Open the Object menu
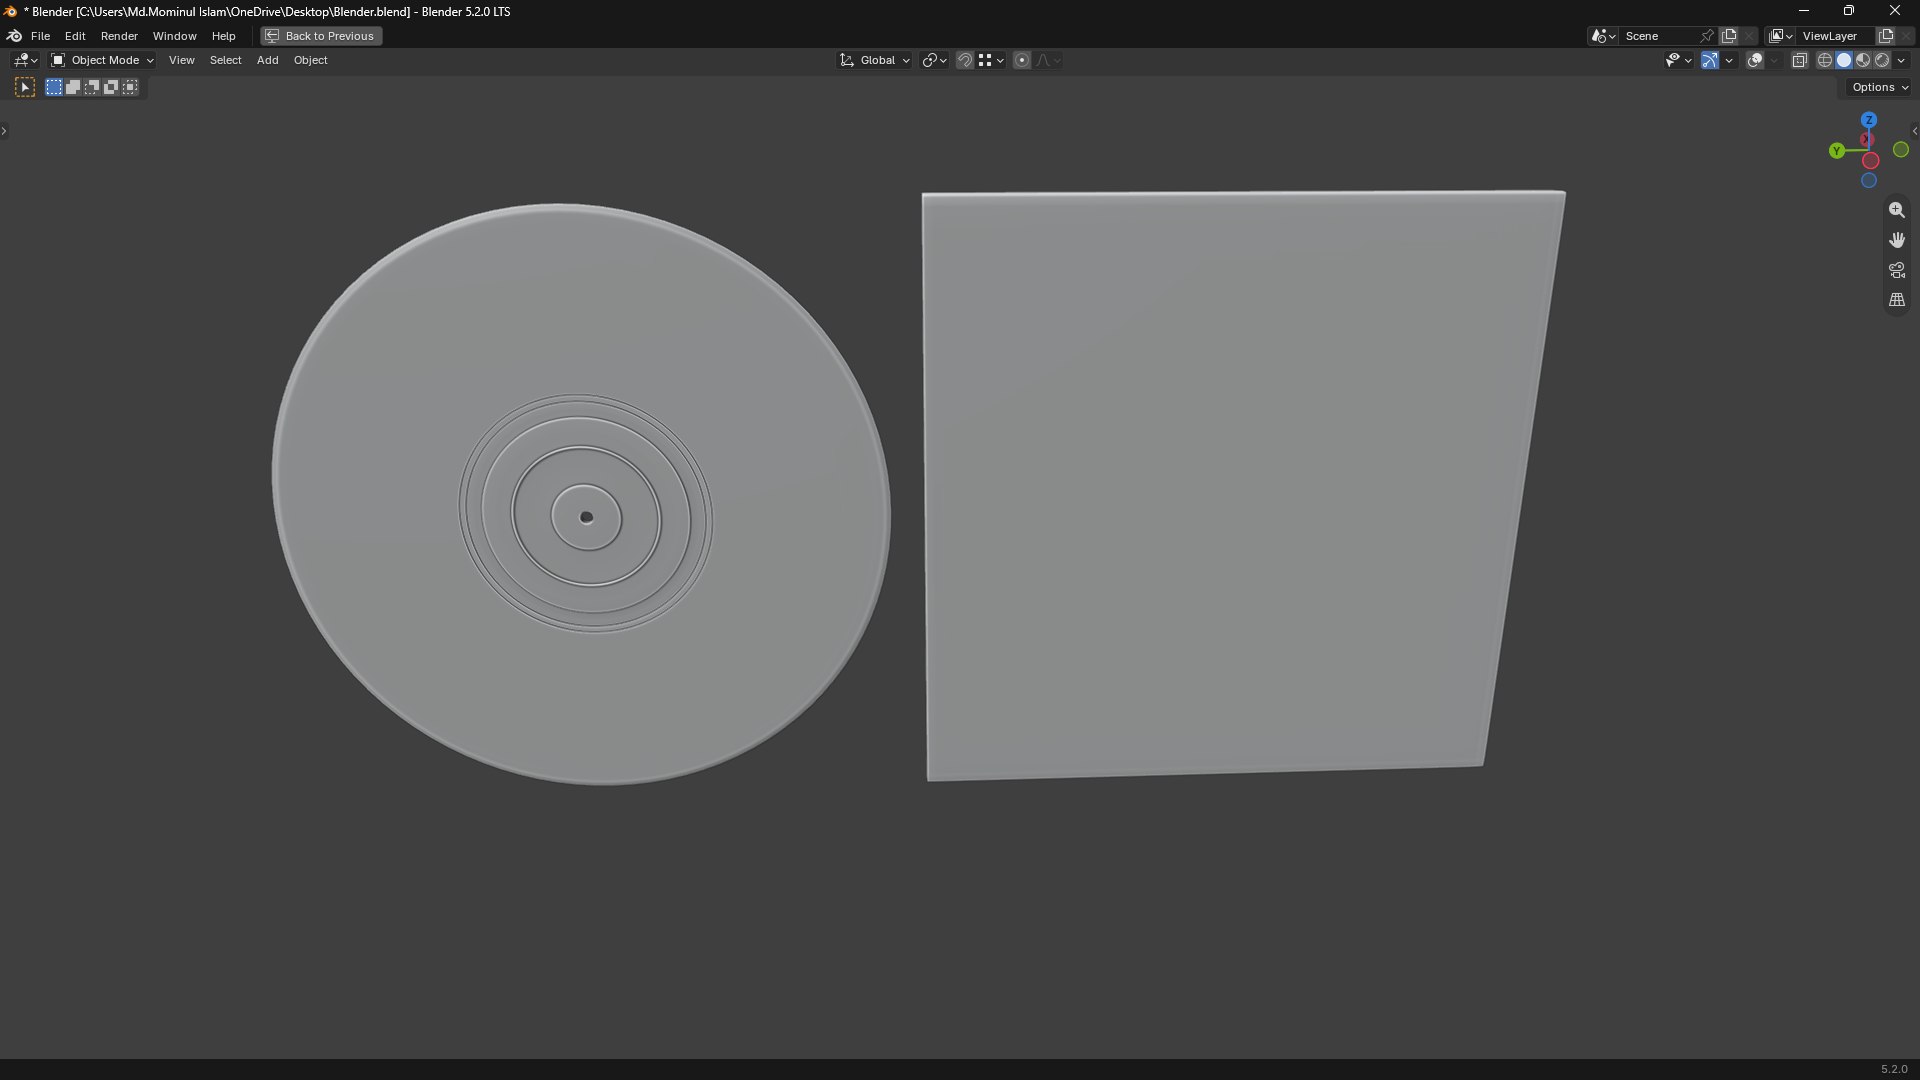This screenshot has height=1080, width=1920. coord(310,60)
